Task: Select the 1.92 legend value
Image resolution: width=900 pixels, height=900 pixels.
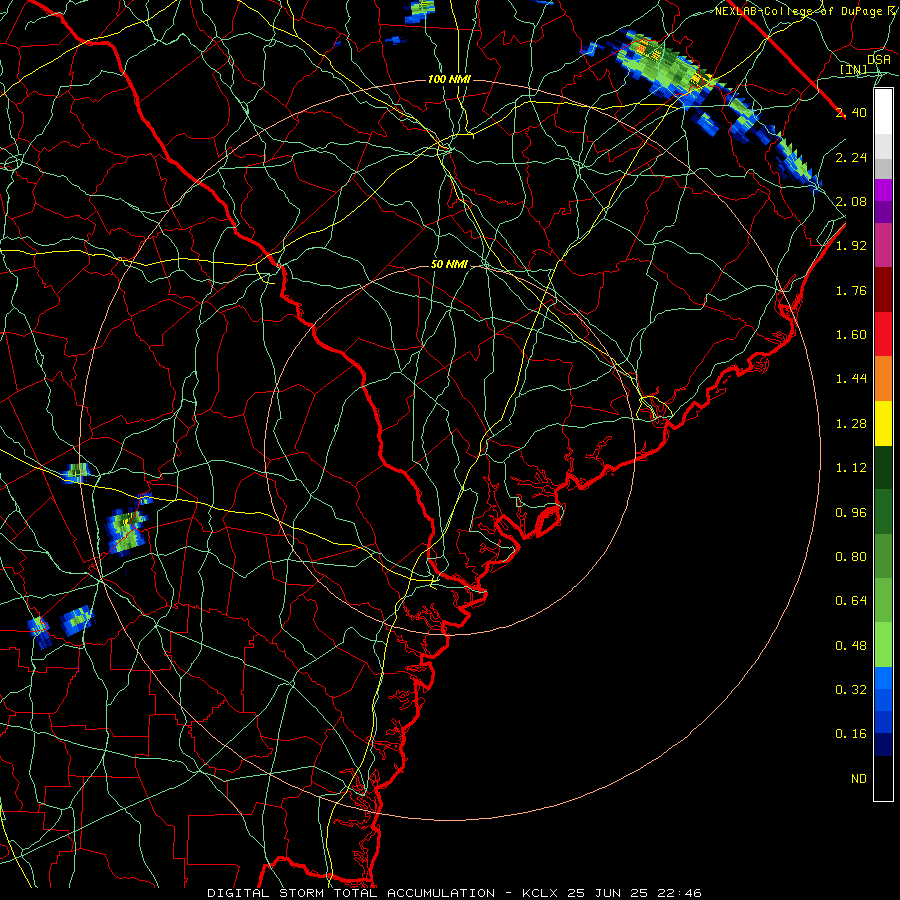Action: pyautogui.click(x=851, y=246)
